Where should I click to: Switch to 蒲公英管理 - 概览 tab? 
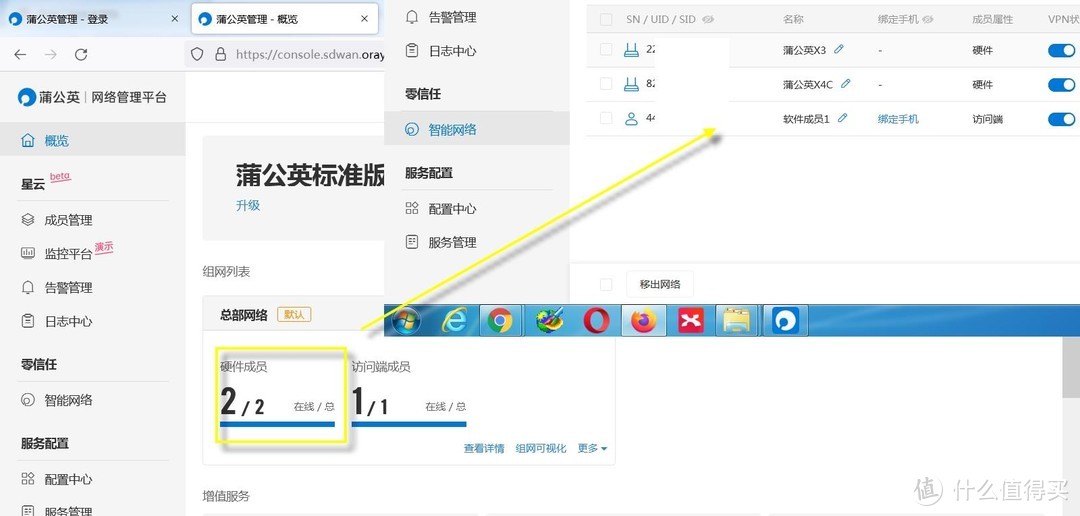click(x=284, y=19)
